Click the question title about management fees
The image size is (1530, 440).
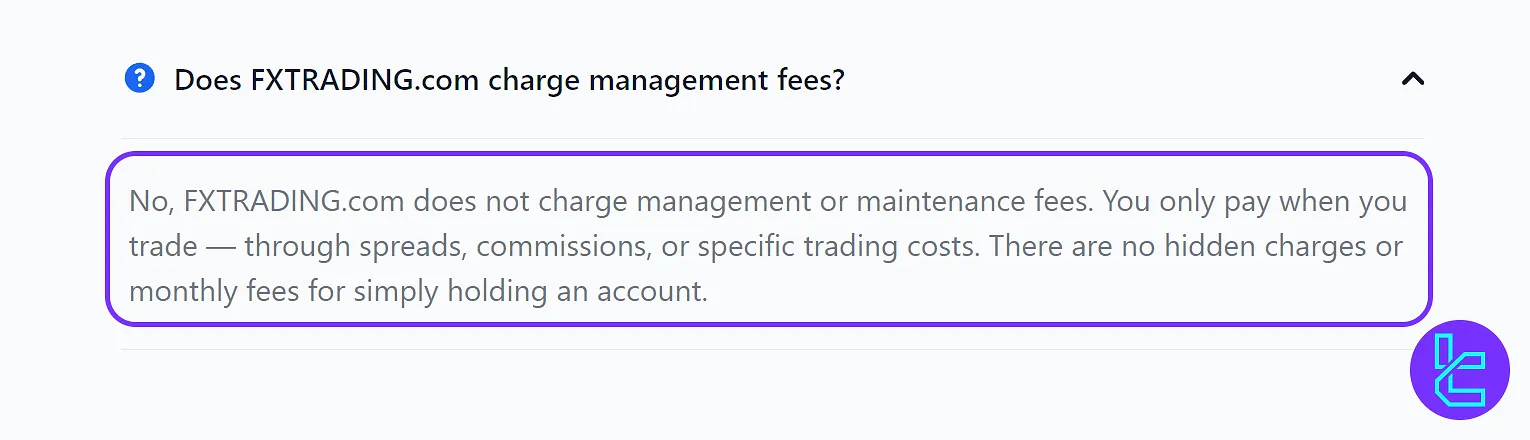click(x=509, y=79)
